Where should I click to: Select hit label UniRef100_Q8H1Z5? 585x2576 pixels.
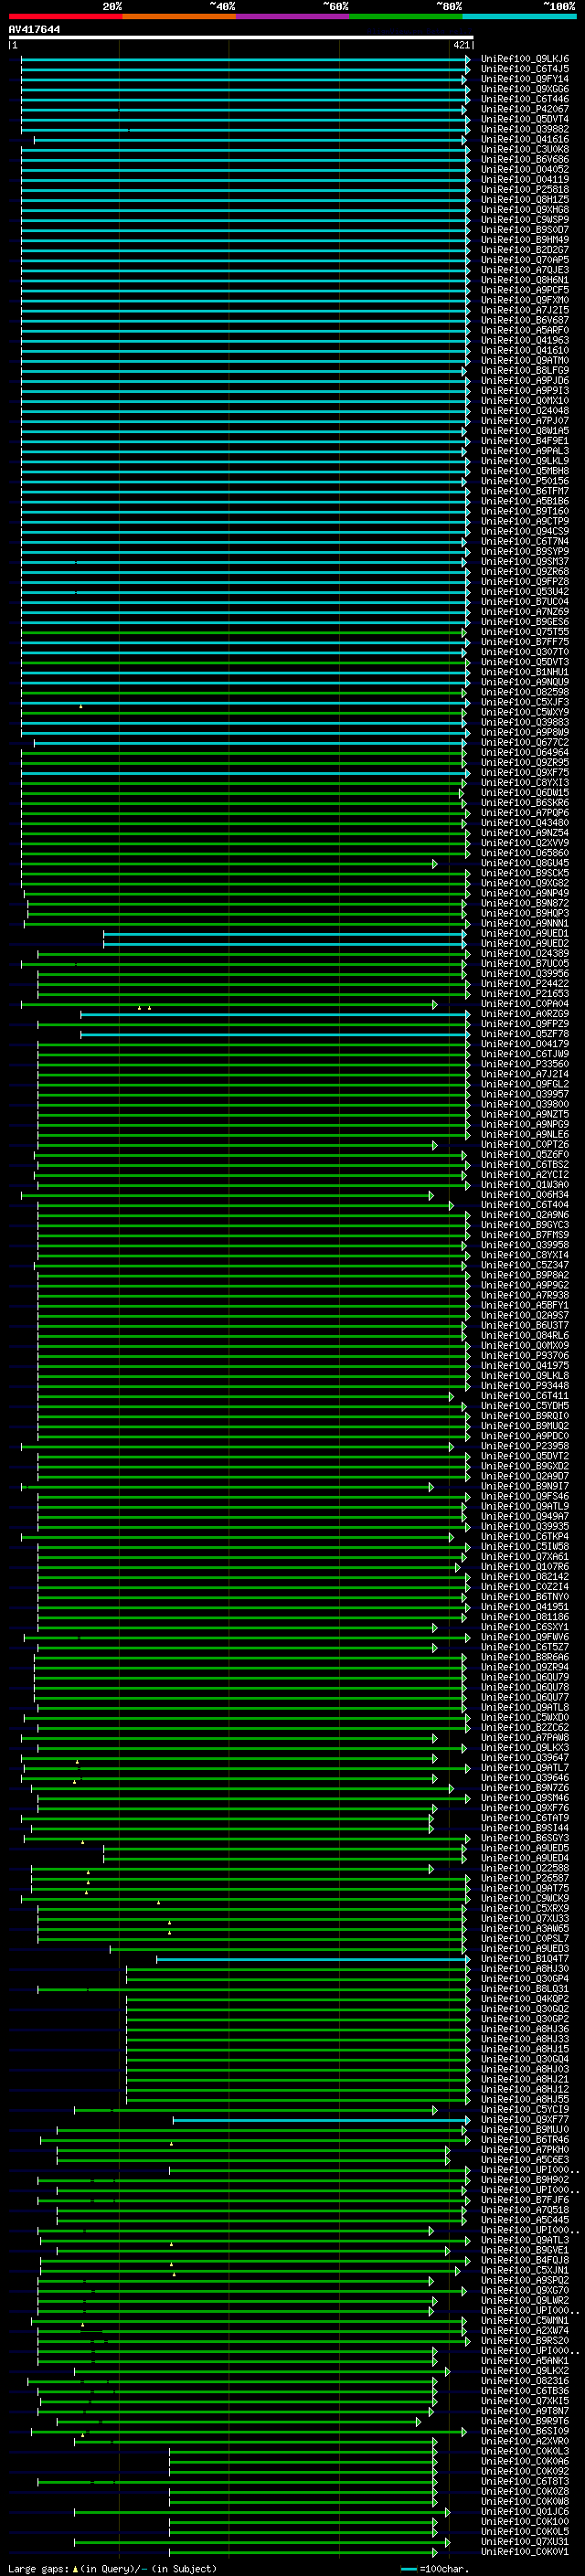[x=524, y=200]
